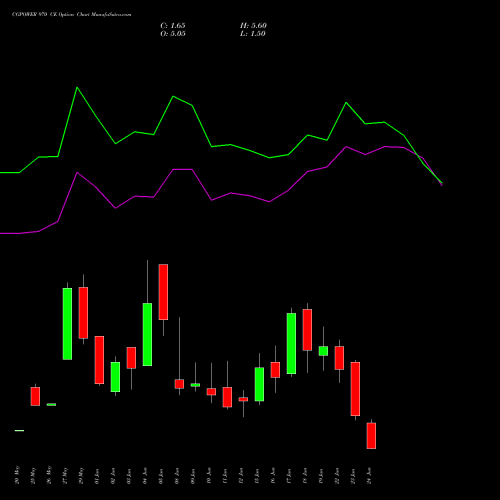Click the '27 May' date label

pos(65,475)
